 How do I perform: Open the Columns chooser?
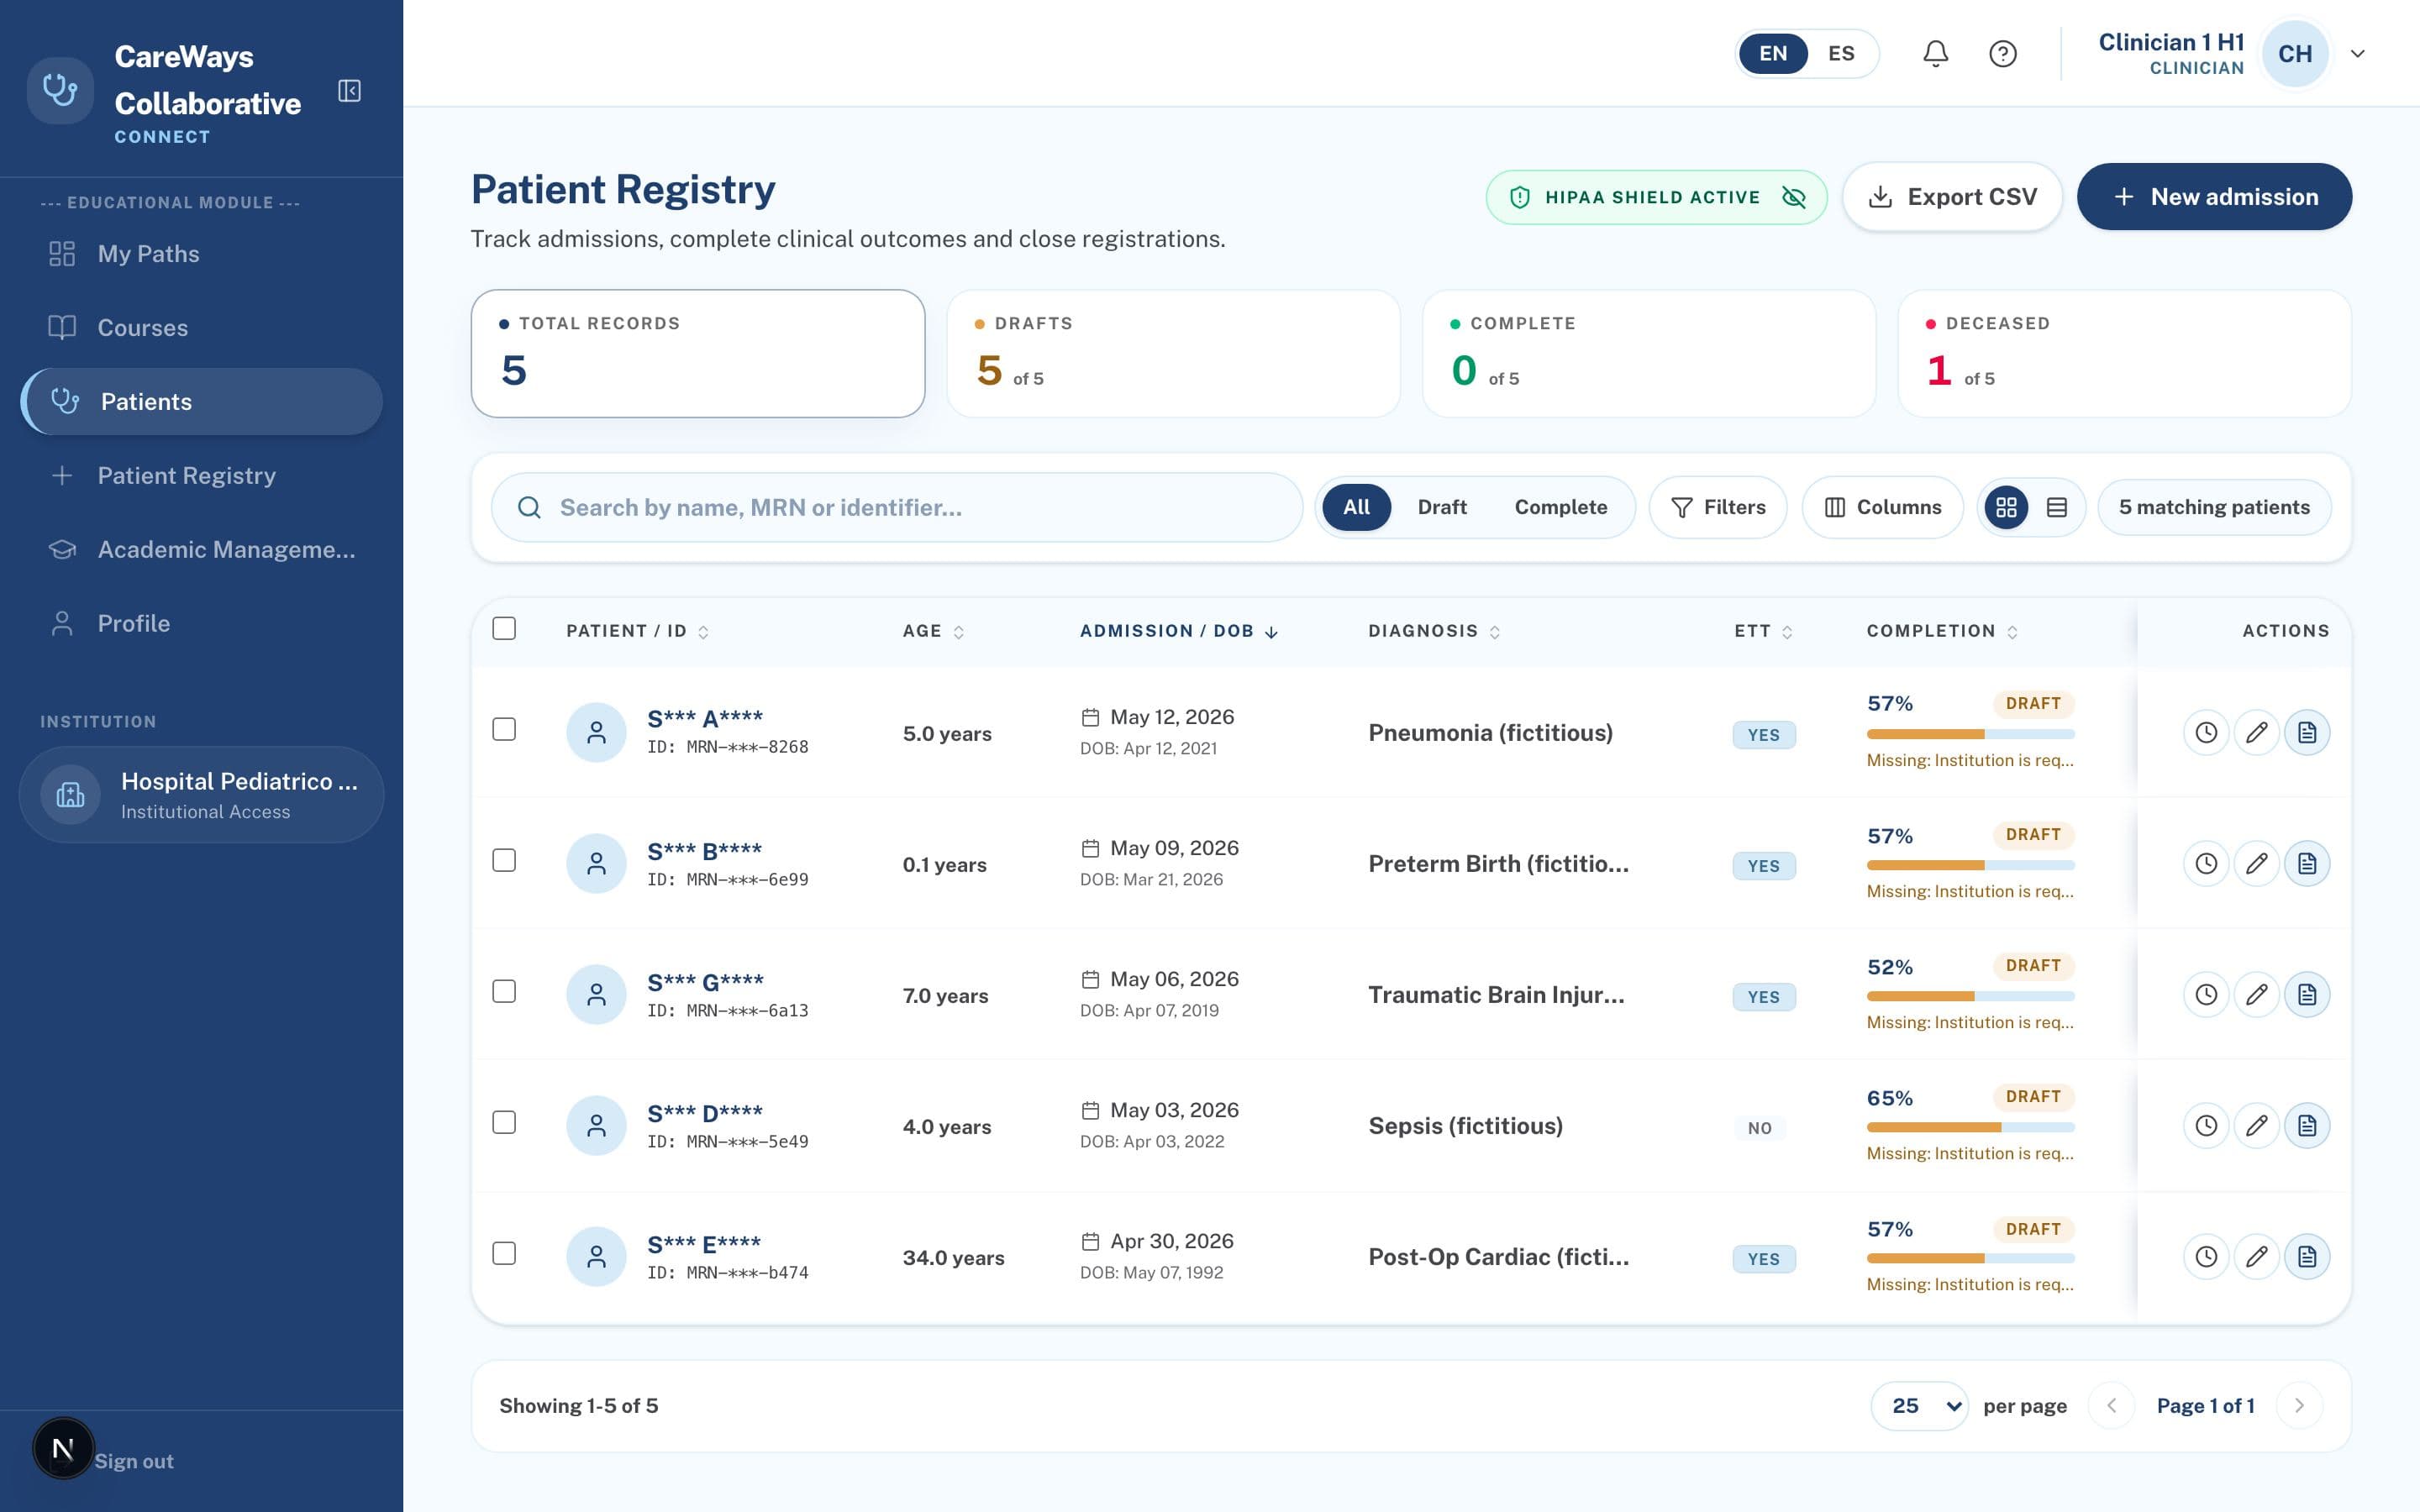click(1882, 507)
